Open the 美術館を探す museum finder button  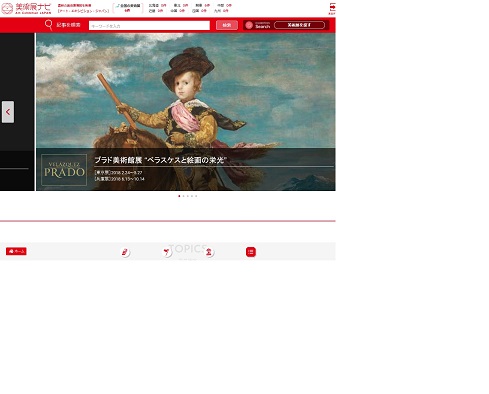click(x=299, y=25)
